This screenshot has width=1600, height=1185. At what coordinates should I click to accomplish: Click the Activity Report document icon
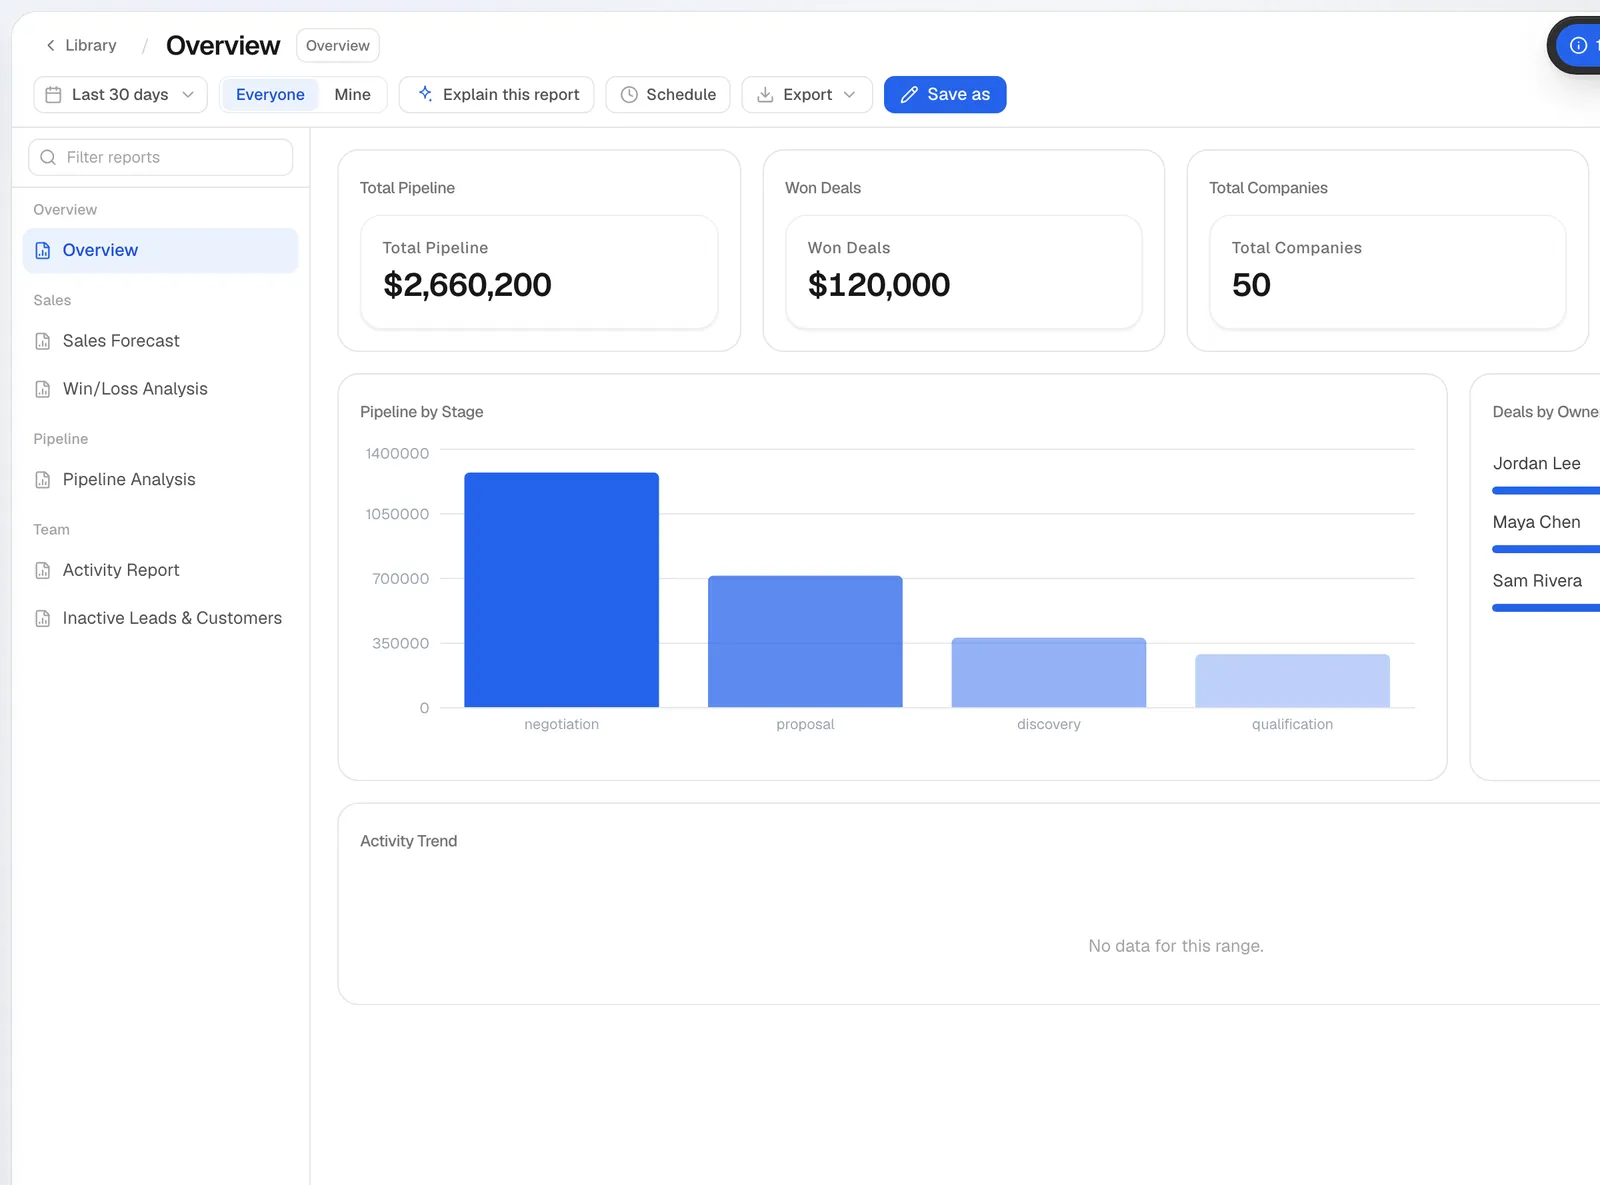[43, 570]
